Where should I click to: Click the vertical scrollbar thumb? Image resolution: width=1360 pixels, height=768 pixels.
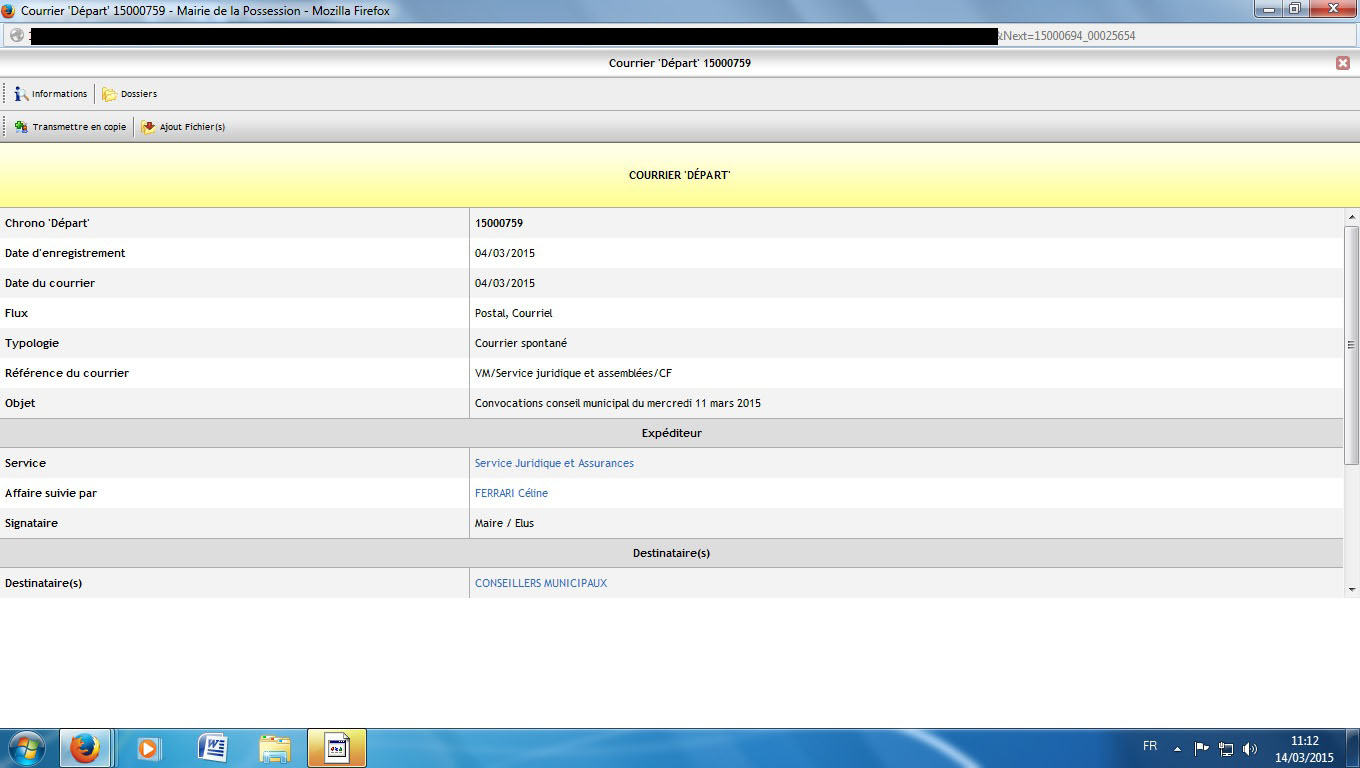[1352, 344]
